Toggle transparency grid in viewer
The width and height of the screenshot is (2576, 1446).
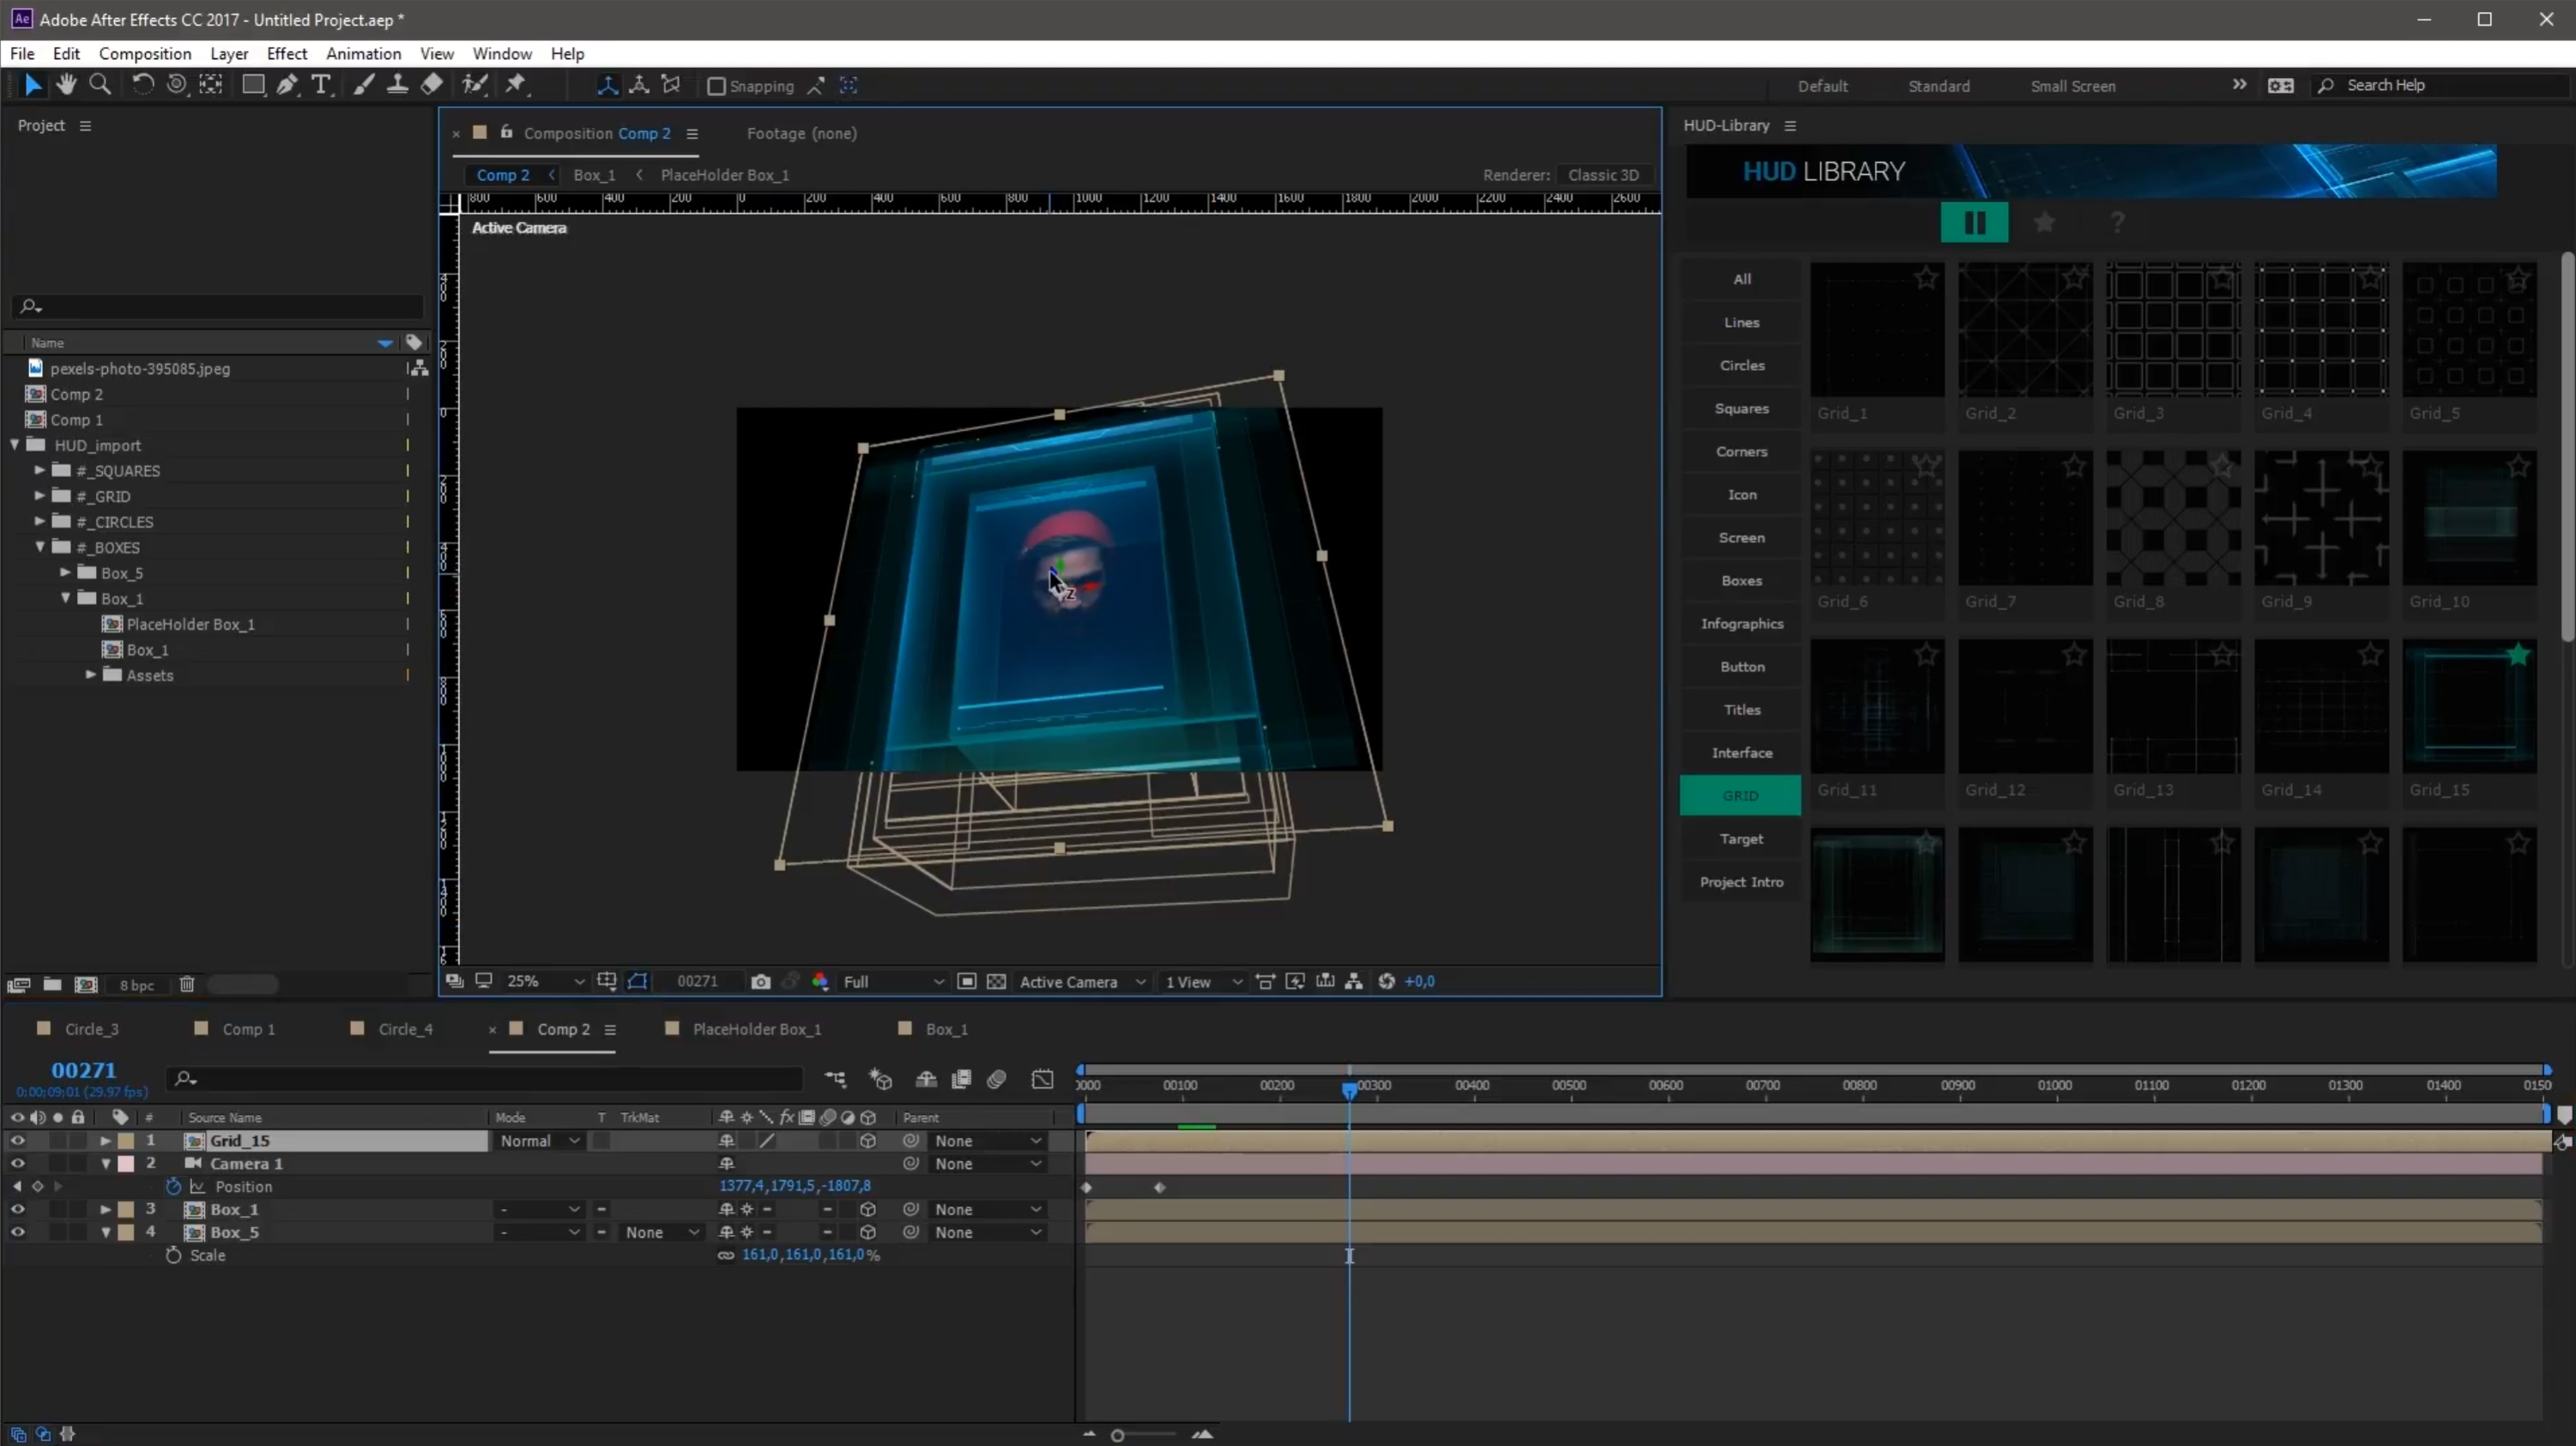pyautogui.click(x=996, y=982)
